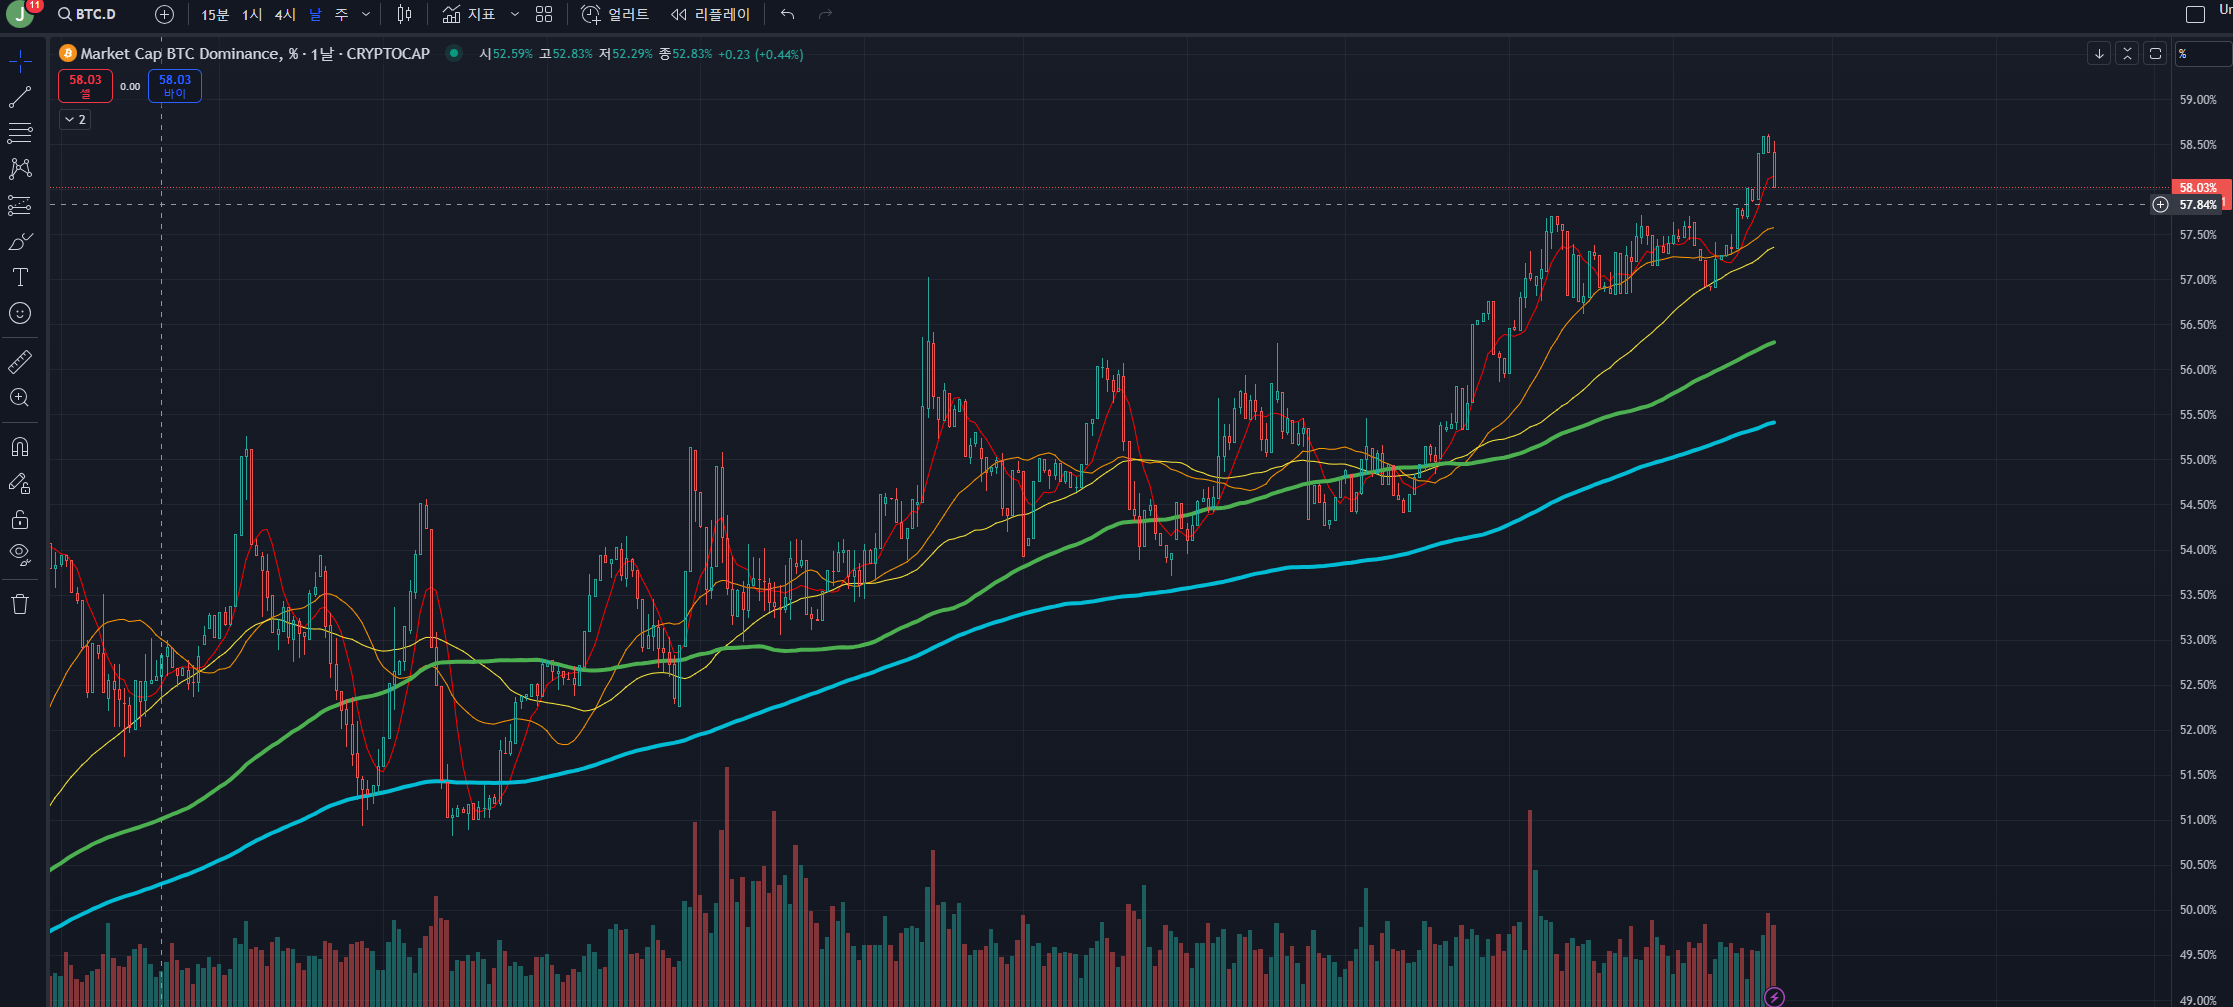Viewport: 2233px width, 1007px height.
Task: Expand the collapsed indicators legend showing 2
Action: (x=75, y=119)
